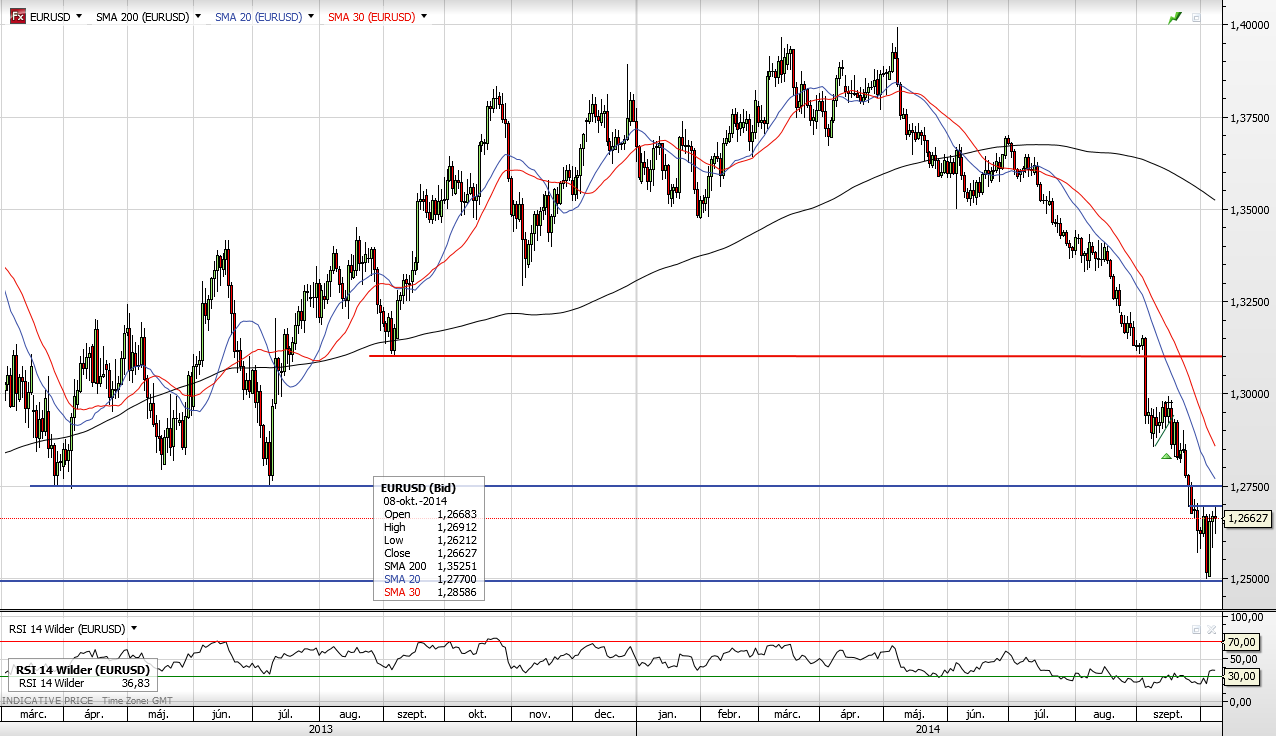
Task: Click the green triangle marker on chart
Action: tap(1166, 457)
